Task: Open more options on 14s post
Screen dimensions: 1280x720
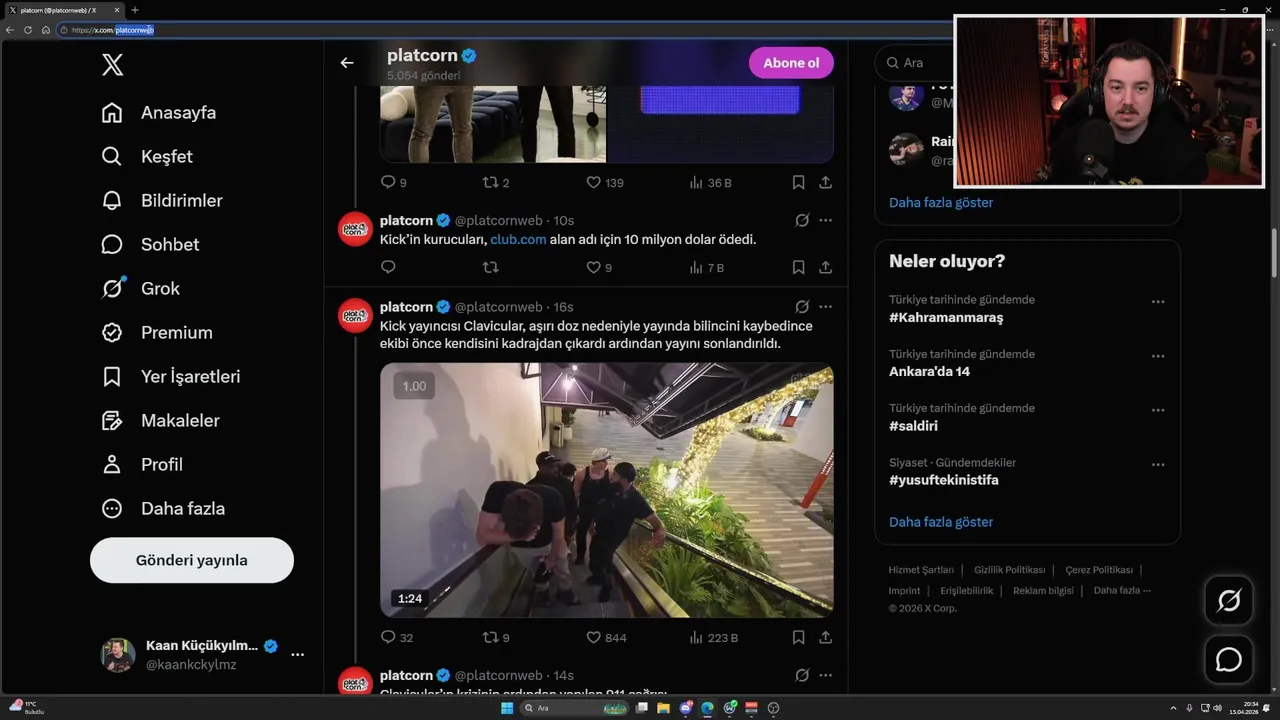Action: (x=825, y=675)
